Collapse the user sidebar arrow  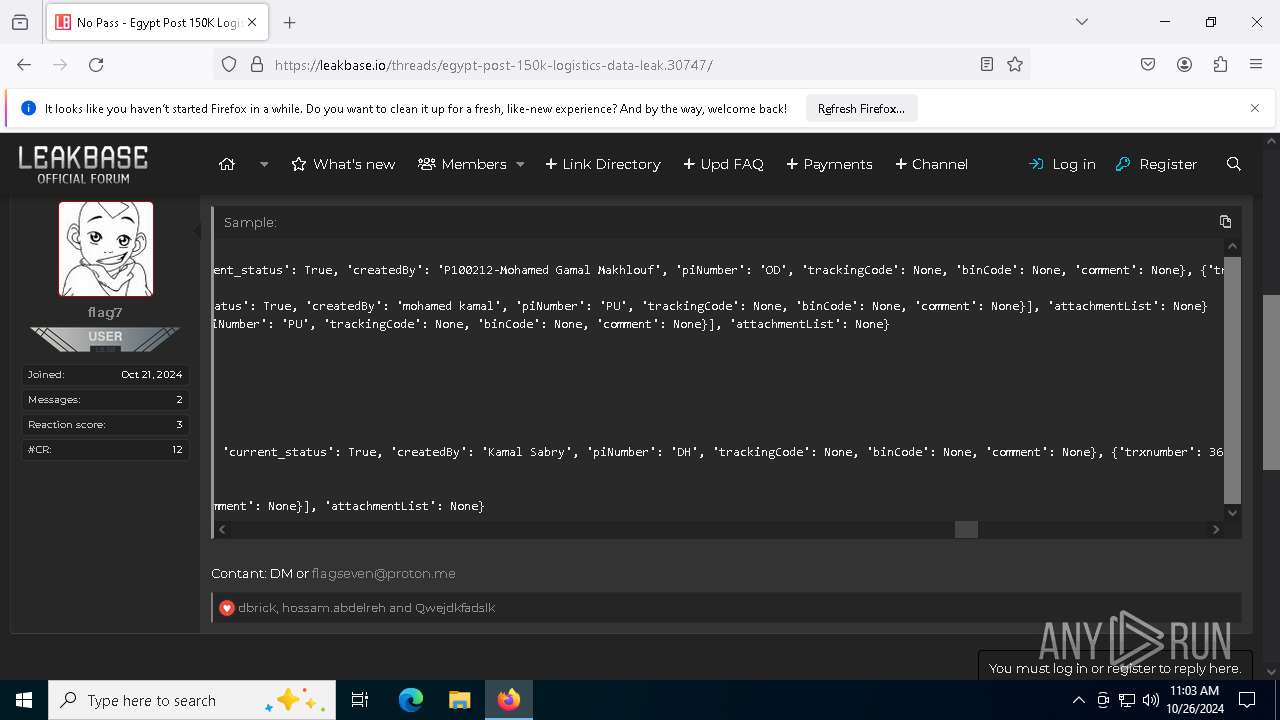tap(197, 231)
